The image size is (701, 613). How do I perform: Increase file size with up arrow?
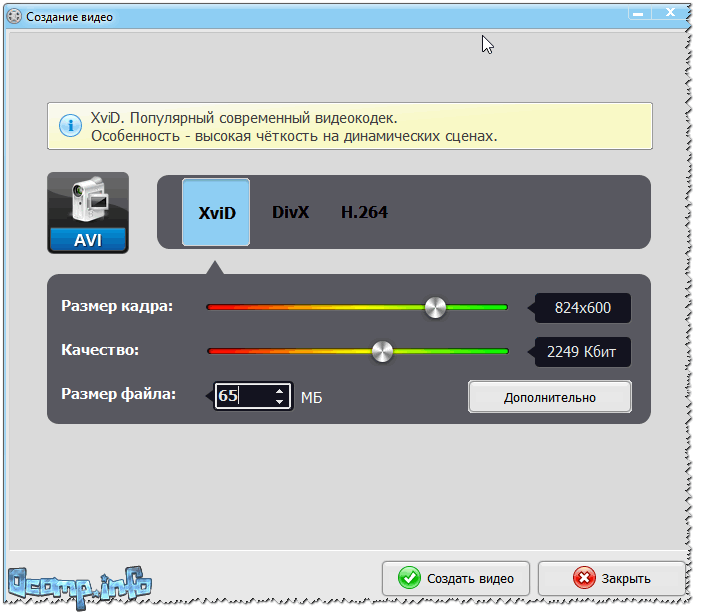pos(280,391)
